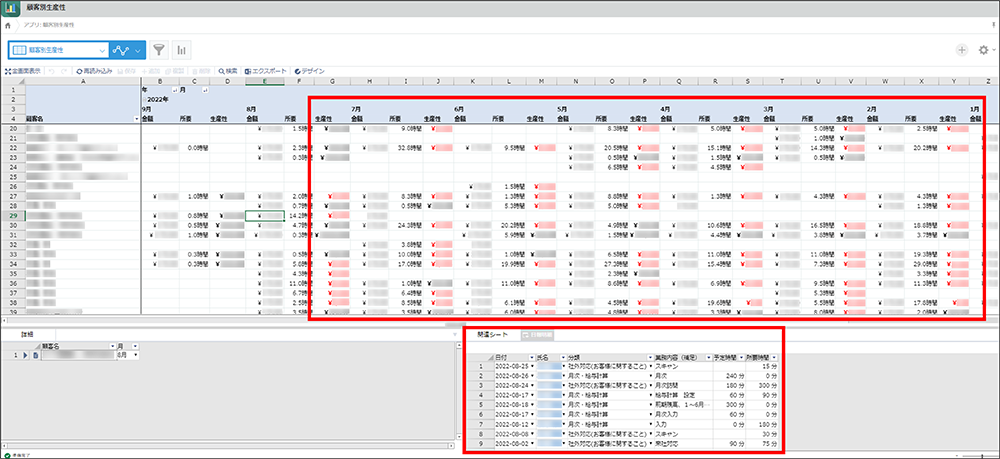Expand the graph selector chevron
The width and height of the screenshot is (1000, 459).
pyautogui.click(x=138, y=50)
